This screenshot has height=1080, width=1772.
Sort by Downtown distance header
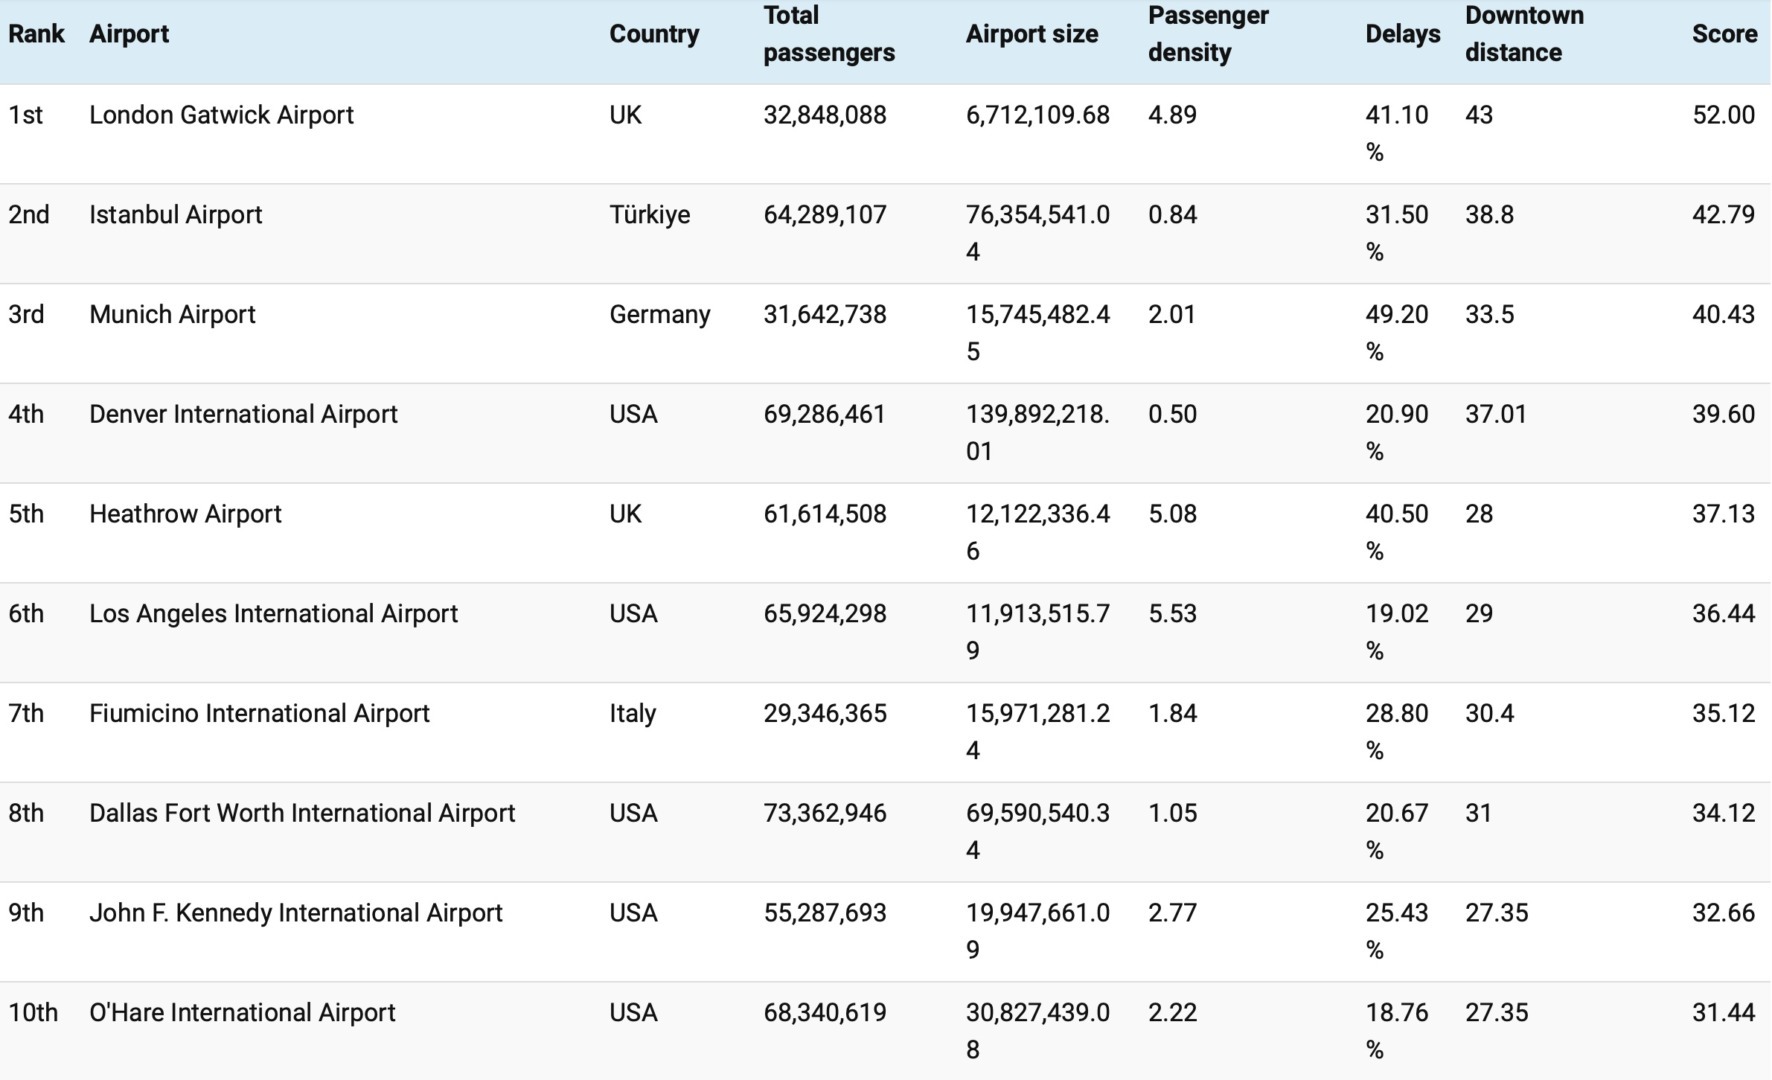click(x=1524, y=34)
